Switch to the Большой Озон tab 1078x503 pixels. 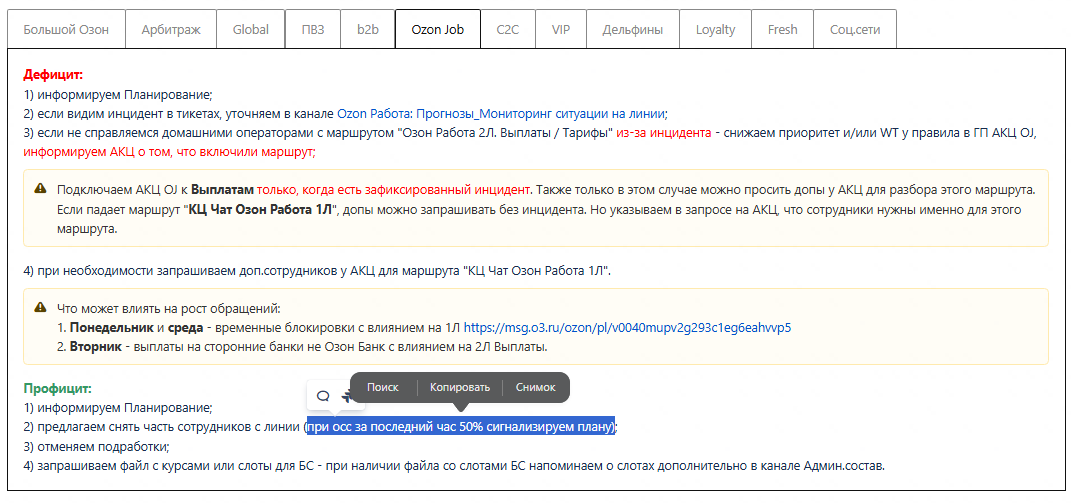pos(66,30)
